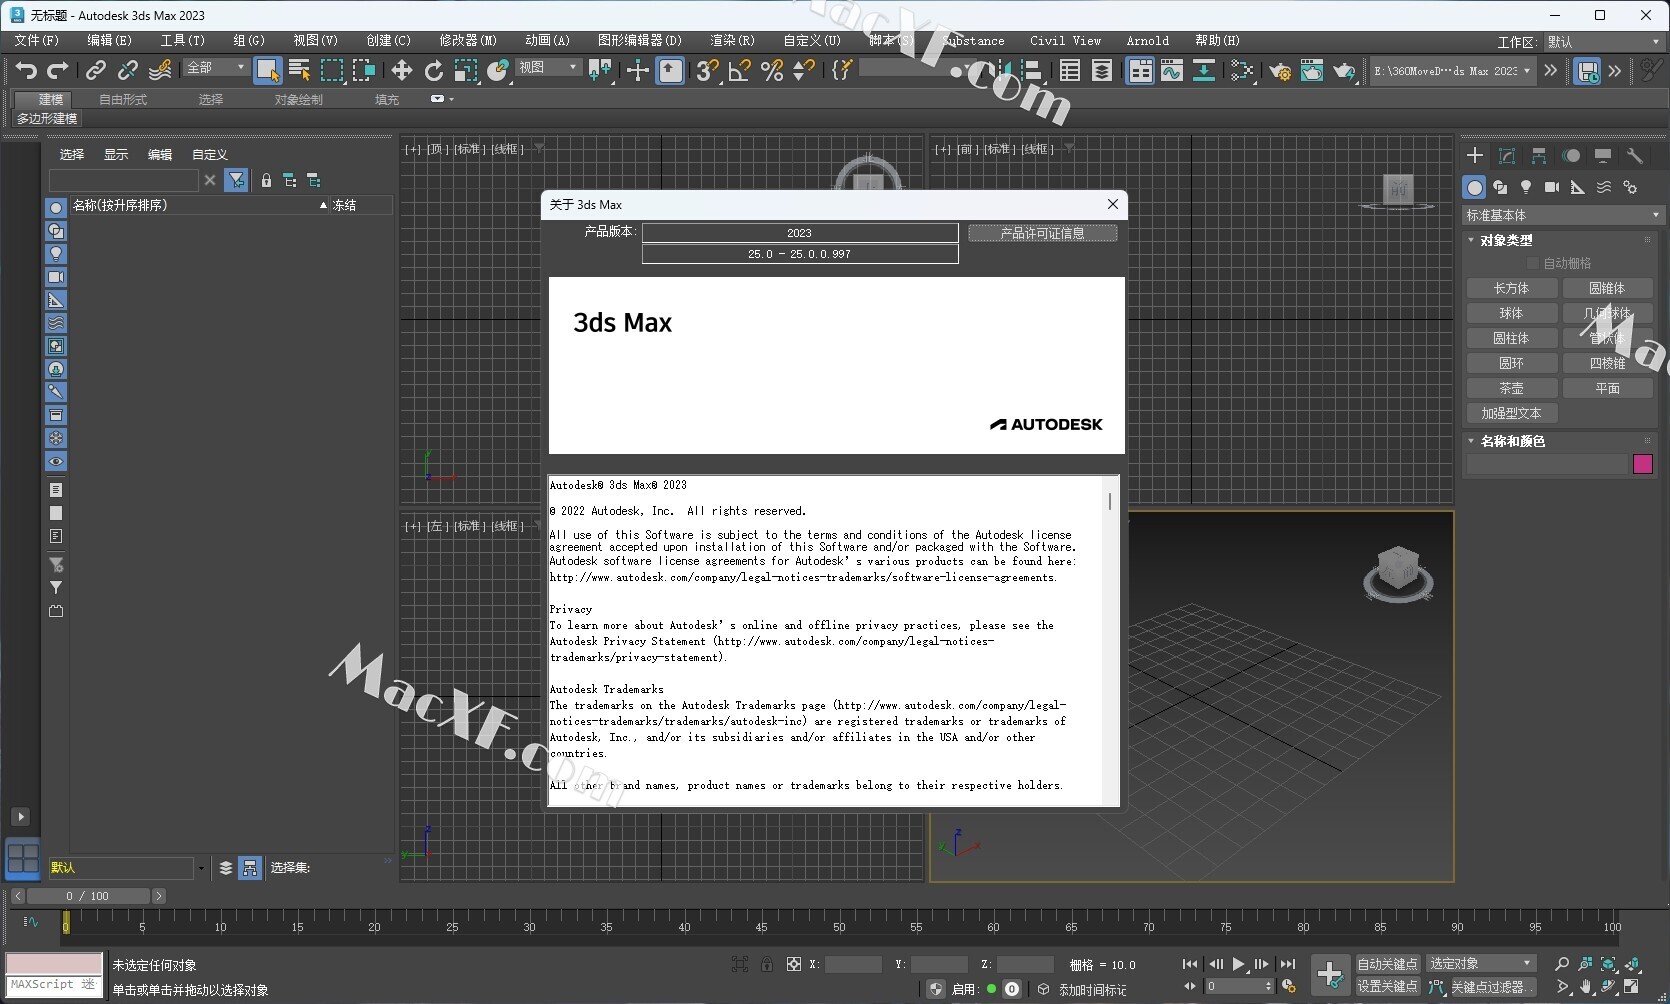Choose the Select and Move tool
The height and width of the screenshot is (1004, 1670).
[x=402, y=70]
